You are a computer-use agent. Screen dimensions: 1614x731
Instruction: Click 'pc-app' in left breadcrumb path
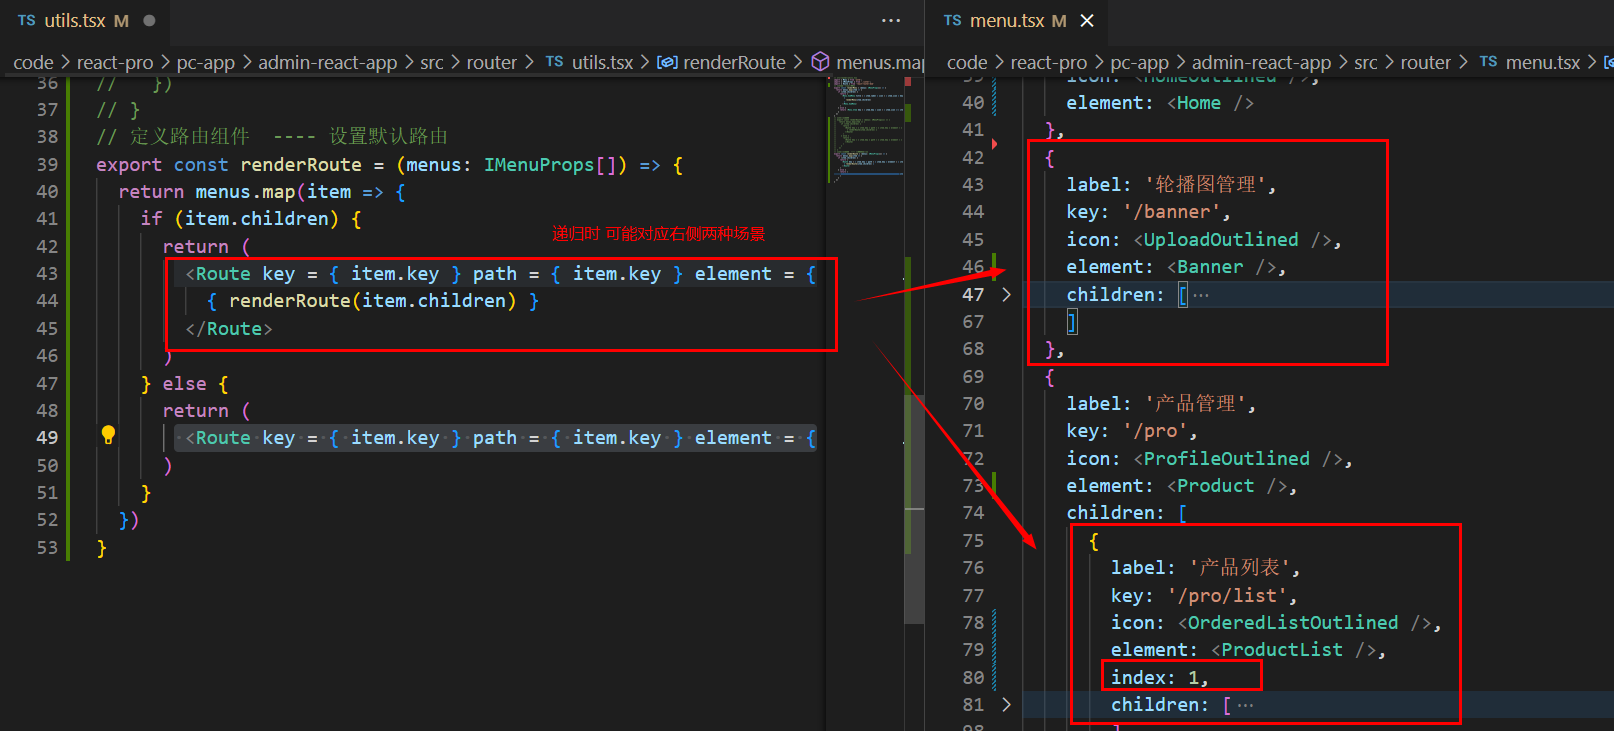pyautogui.click(x=206, y=62)
